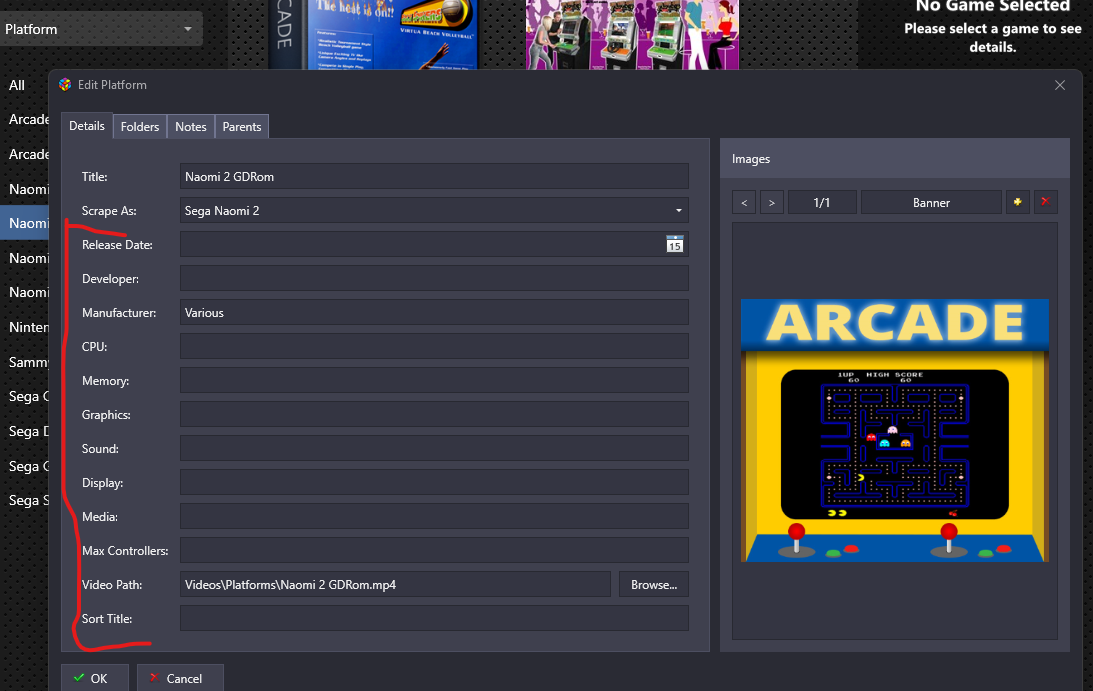The height and width of the screenshot is (691, 1093).
Task: Select All in the platform list
Action: [17, 85]
